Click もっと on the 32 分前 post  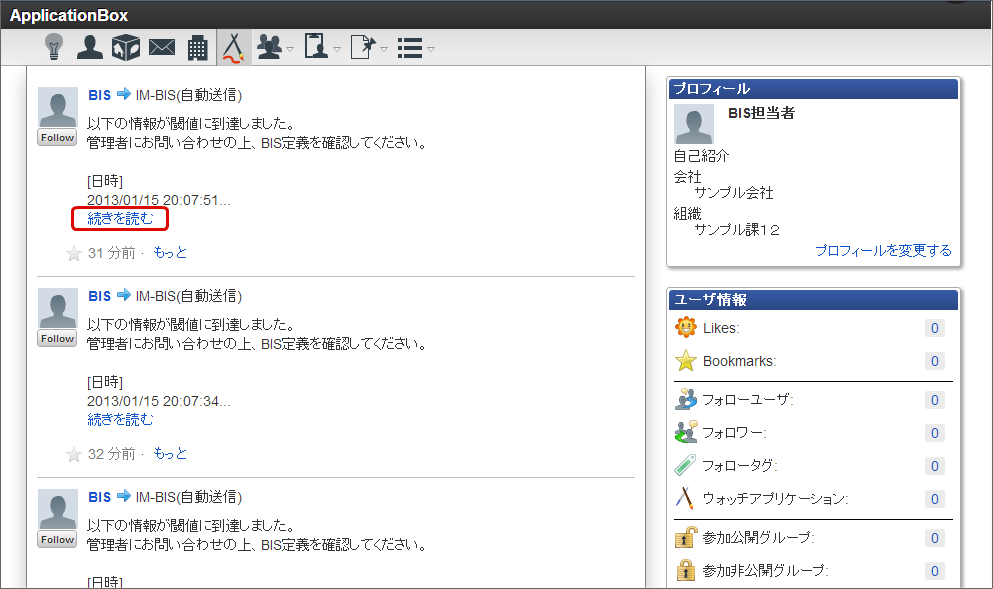pyautogui.click(x=170, y=454)
